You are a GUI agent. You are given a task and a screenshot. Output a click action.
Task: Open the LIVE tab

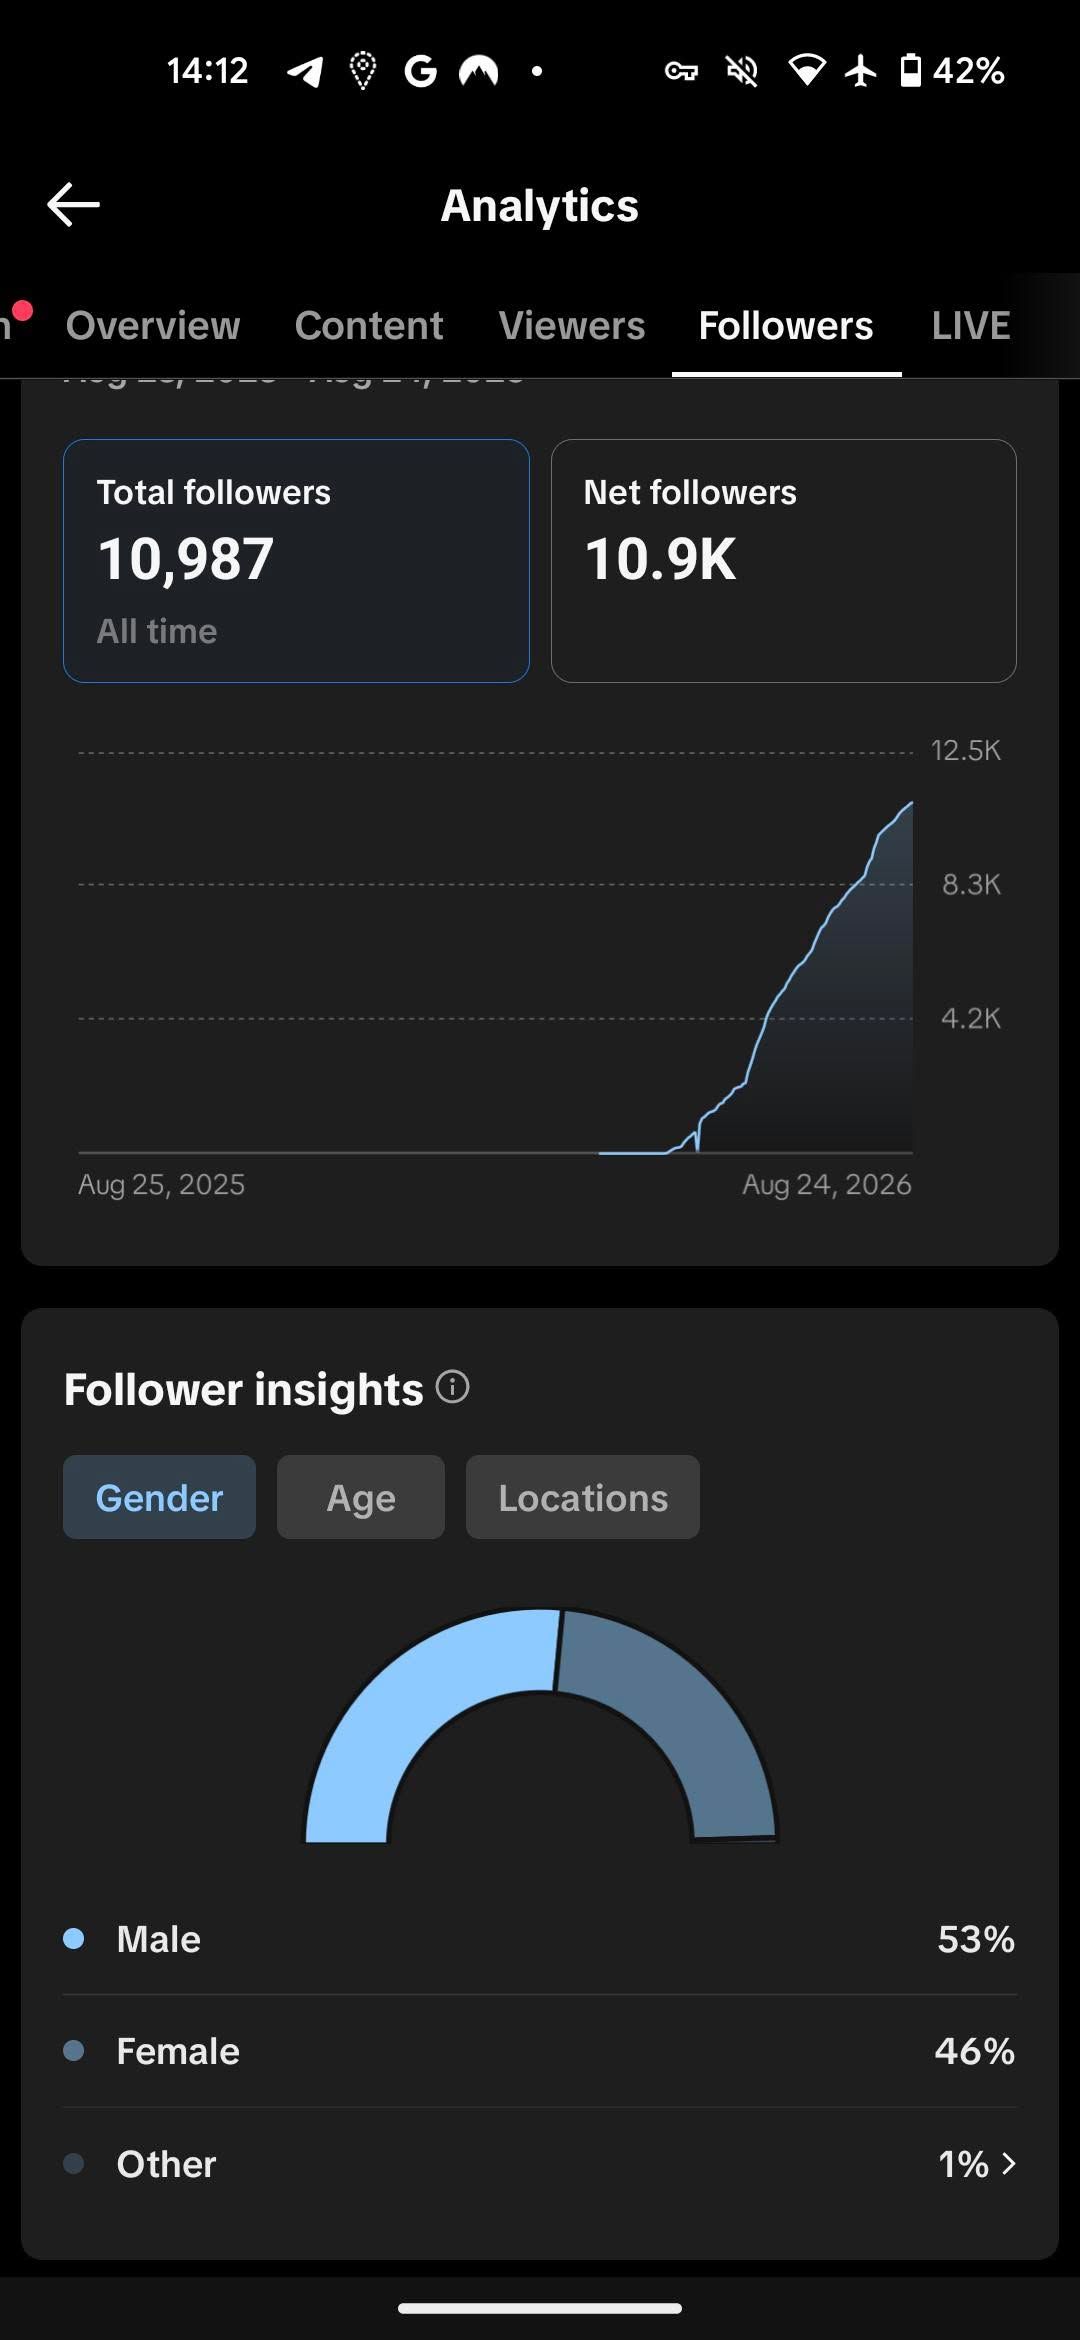[971, 325]
